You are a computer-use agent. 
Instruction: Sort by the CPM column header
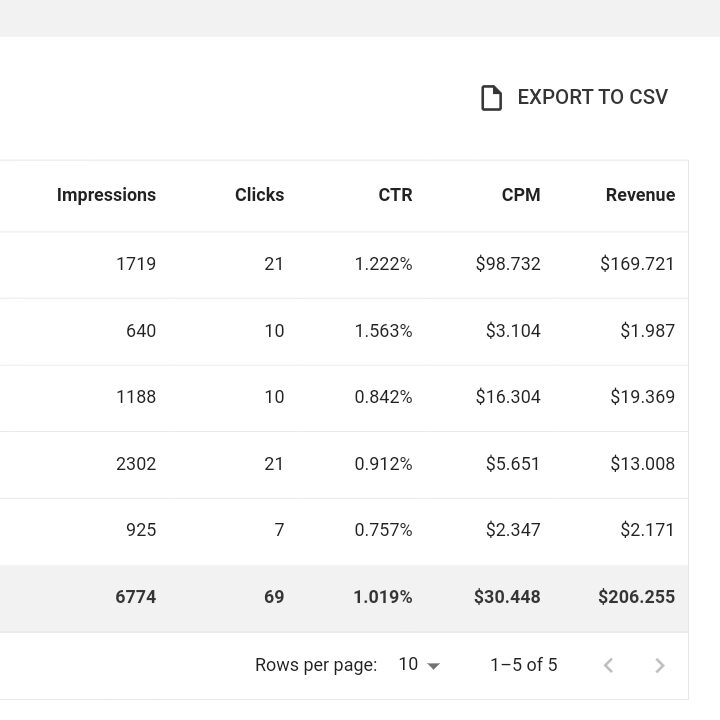520,195
